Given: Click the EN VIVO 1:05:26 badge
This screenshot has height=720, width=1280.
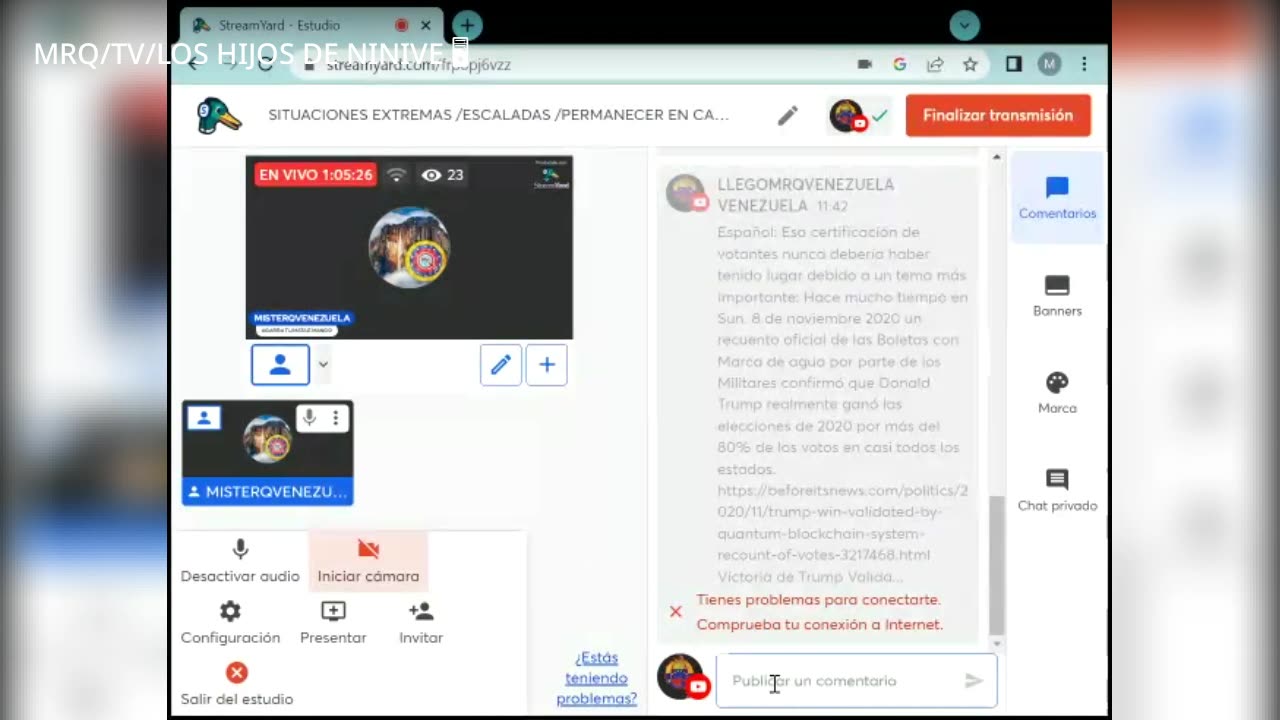Looking at the screenshot, I should [316, 175].
